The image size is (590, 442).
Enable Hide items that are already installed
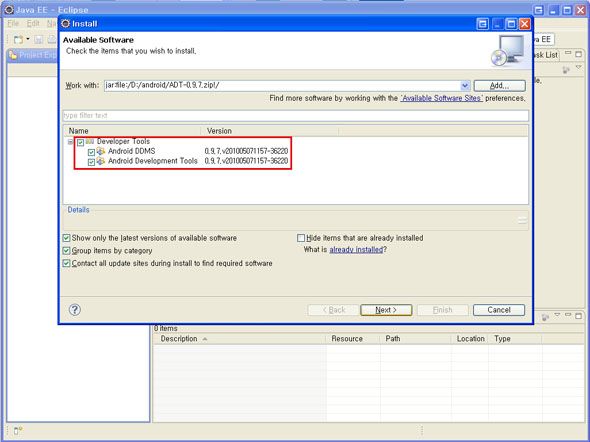point(301,238)
